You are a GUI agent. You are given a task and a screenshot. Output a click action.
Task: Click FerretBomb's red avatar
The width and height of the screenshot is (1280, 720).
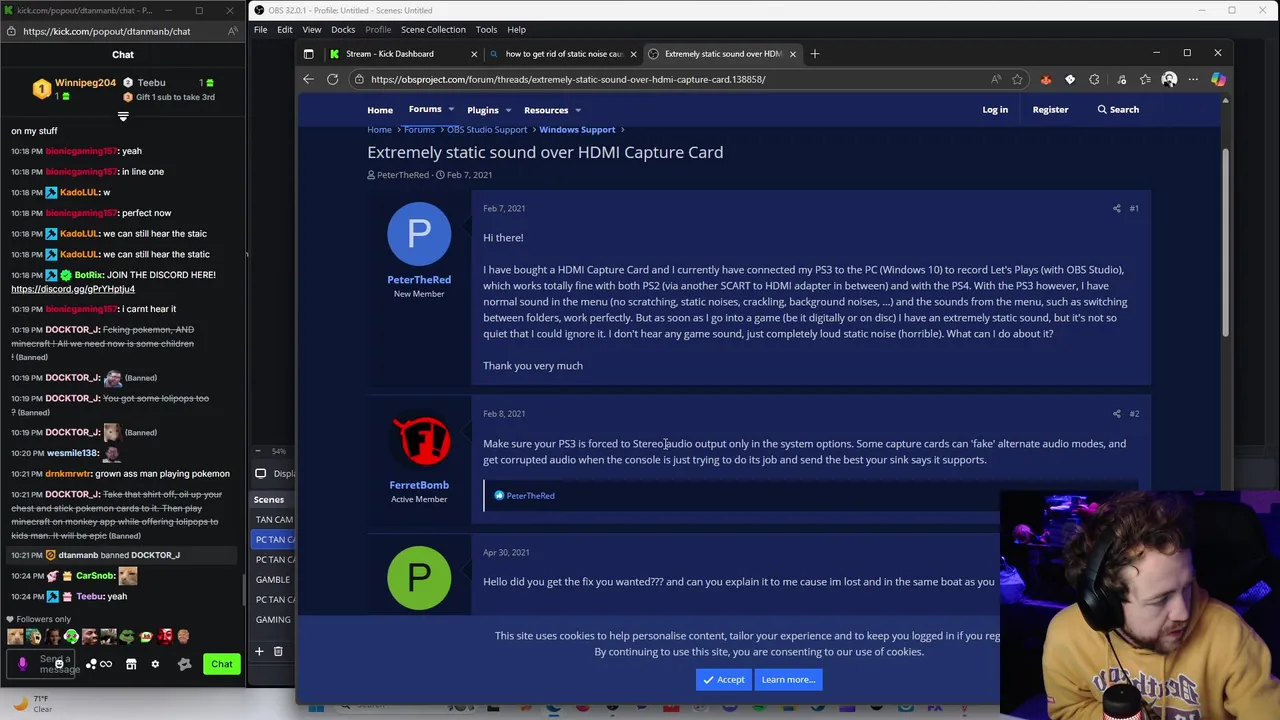[419, 440]
